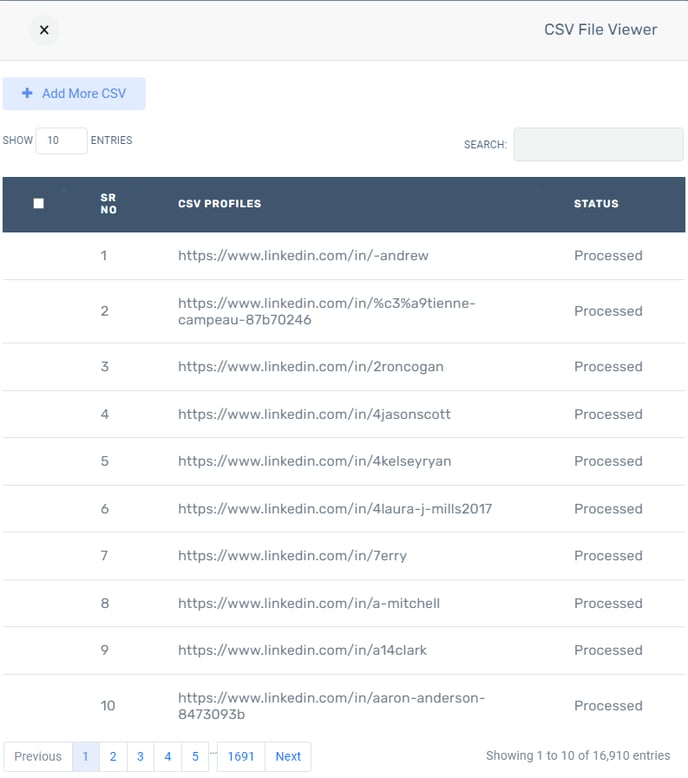Jump to pagination page 4
Screen dimensions: 688x778
(x=168, y=756)
